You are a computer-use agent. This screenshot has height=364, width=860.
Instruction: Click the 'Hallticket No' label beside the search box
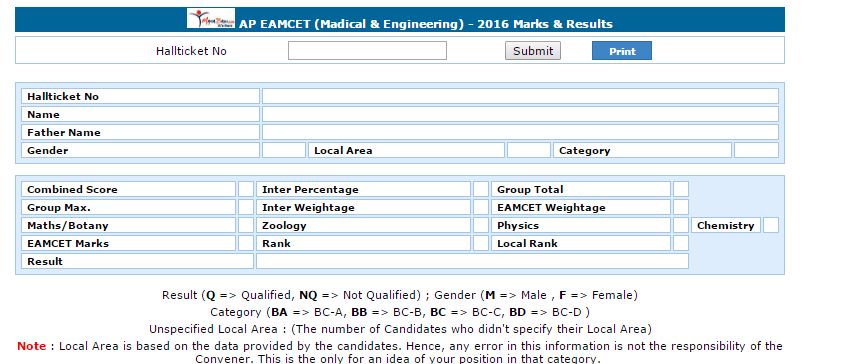[191, 51]
